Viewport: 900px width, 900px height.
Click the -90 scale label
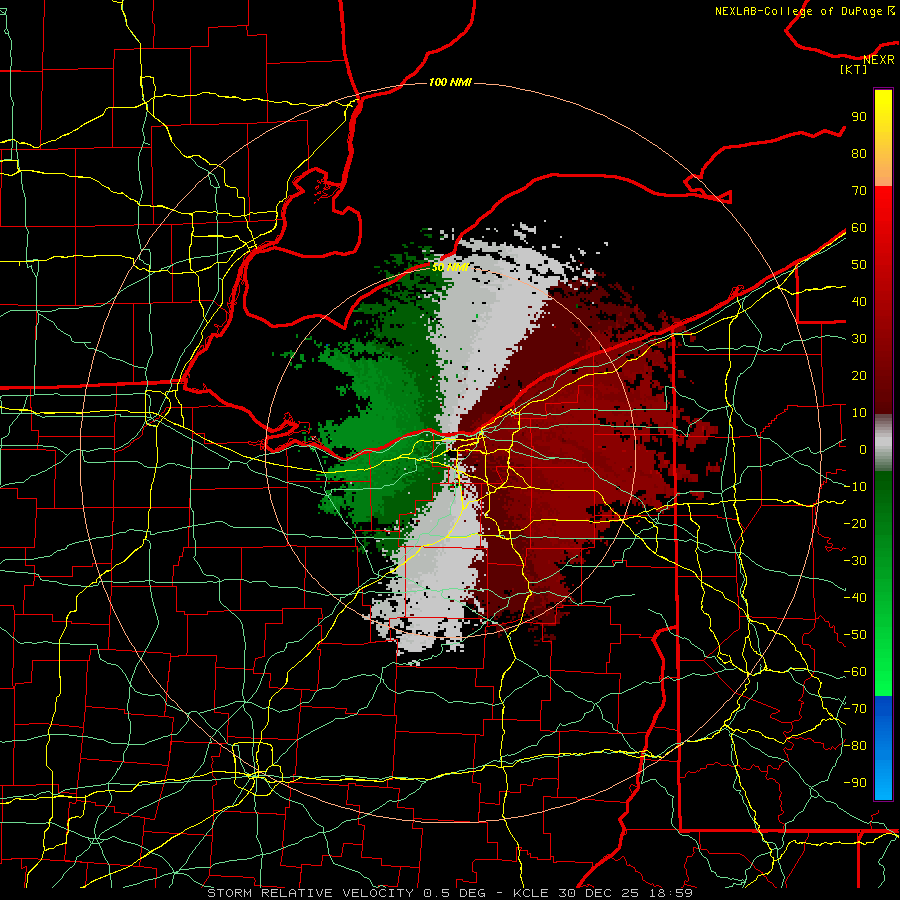pos(855,783)
